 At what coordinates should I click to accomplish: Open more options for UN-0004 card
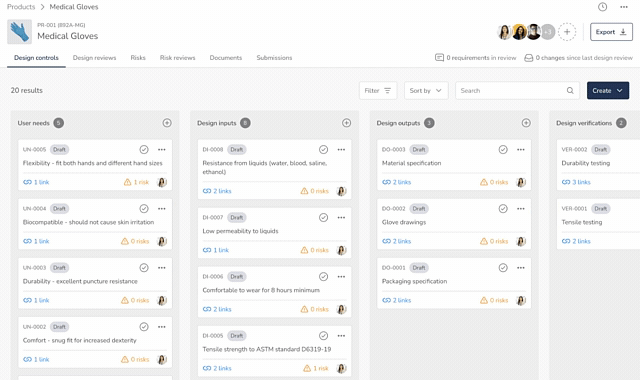pyautogui.click(x=162, y=209)
